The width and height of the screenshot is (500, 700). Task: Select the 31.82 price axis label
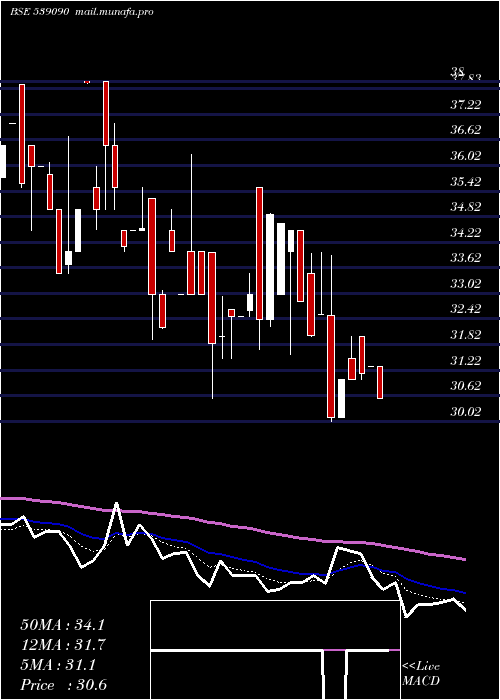466,335
